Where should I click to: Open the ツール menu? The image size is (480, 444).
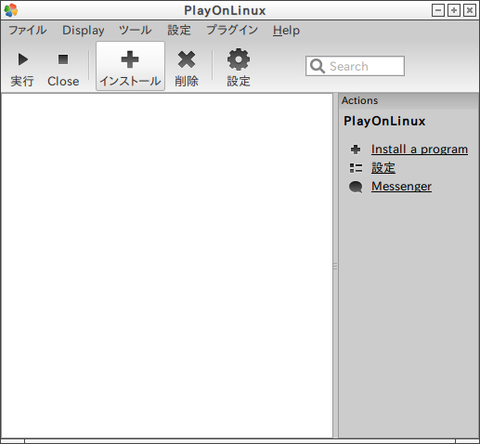[x=135, y=30]
